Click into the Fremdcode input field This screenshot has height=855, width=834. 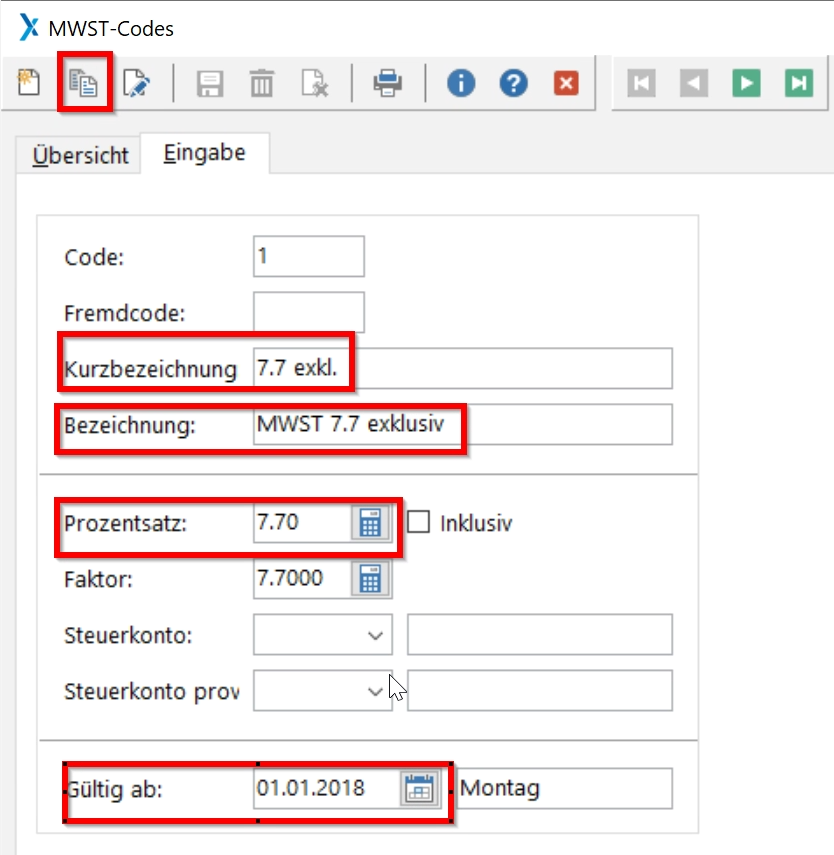309,312
